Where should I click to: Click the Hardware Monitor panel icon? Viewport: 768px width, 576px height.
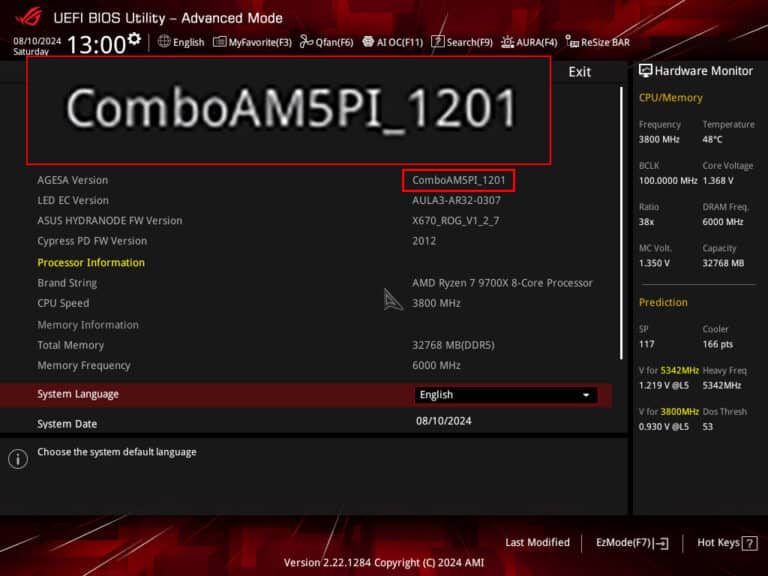click(646, 71)
